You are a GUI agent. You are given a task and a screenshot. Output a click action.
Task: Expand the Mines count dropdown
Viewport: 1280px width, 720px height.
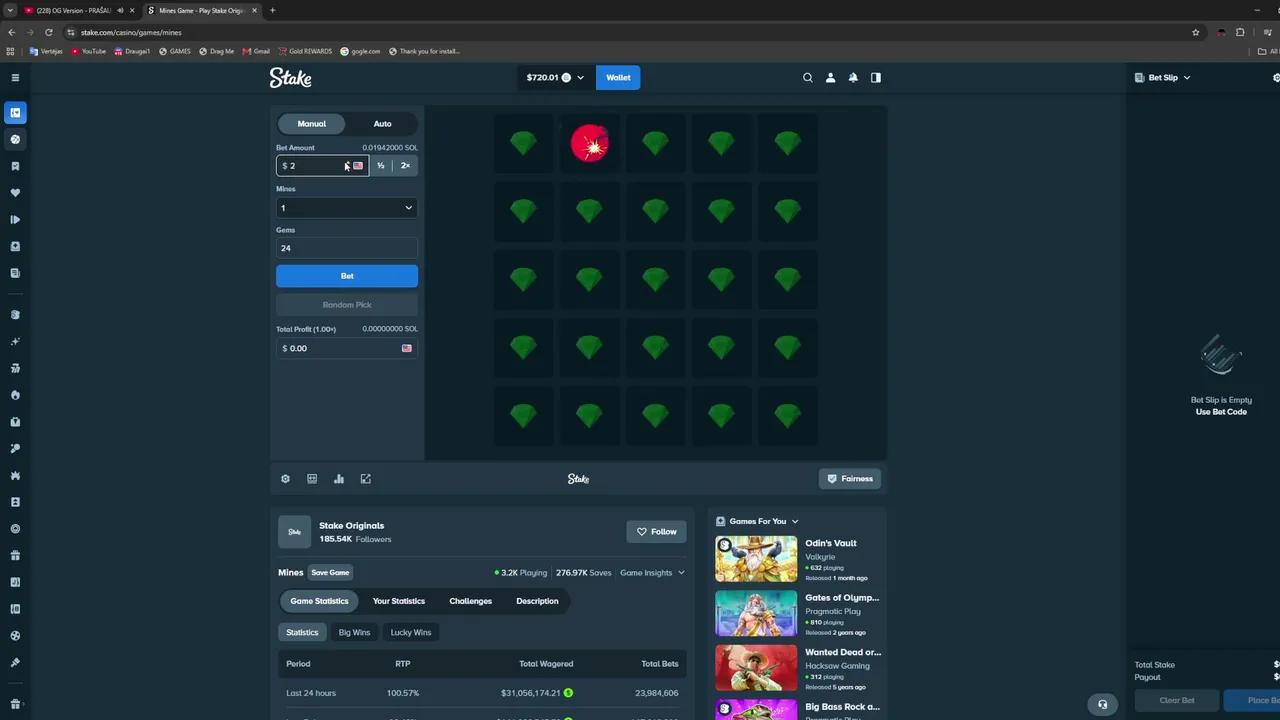pyautogui.click(x=347, y=208)
